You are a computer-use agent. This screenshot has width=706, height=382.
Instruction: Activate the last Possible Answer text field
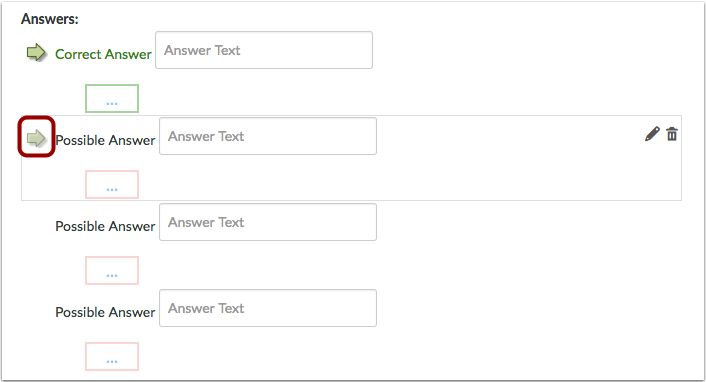268,308
